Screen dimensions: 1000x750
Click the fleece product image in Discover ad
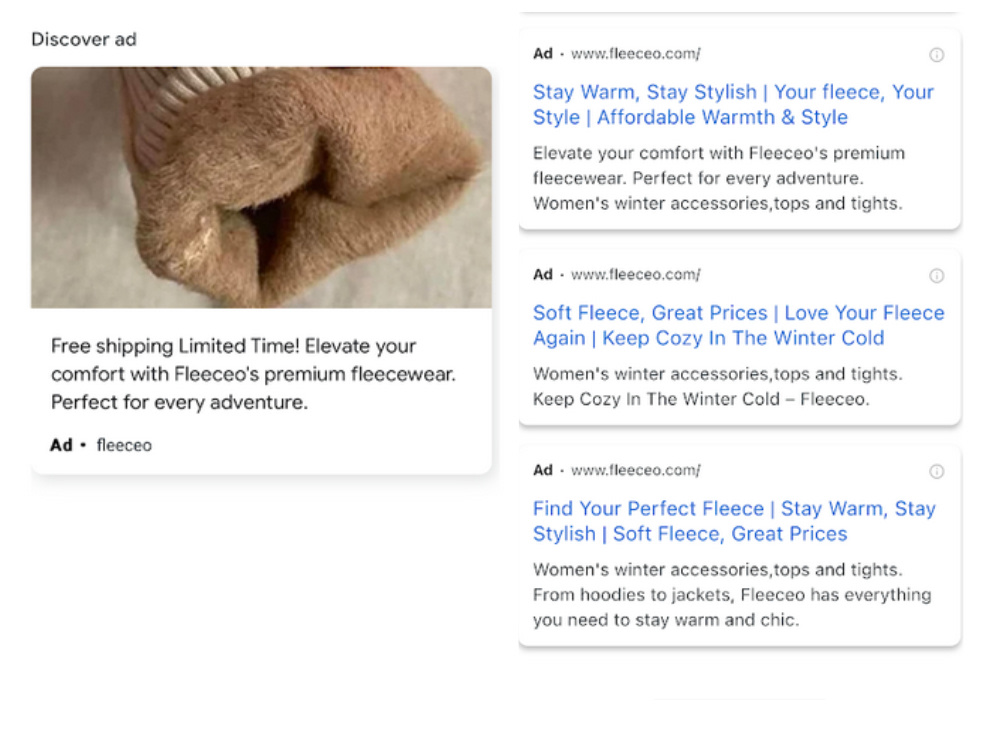coord(261,188)
